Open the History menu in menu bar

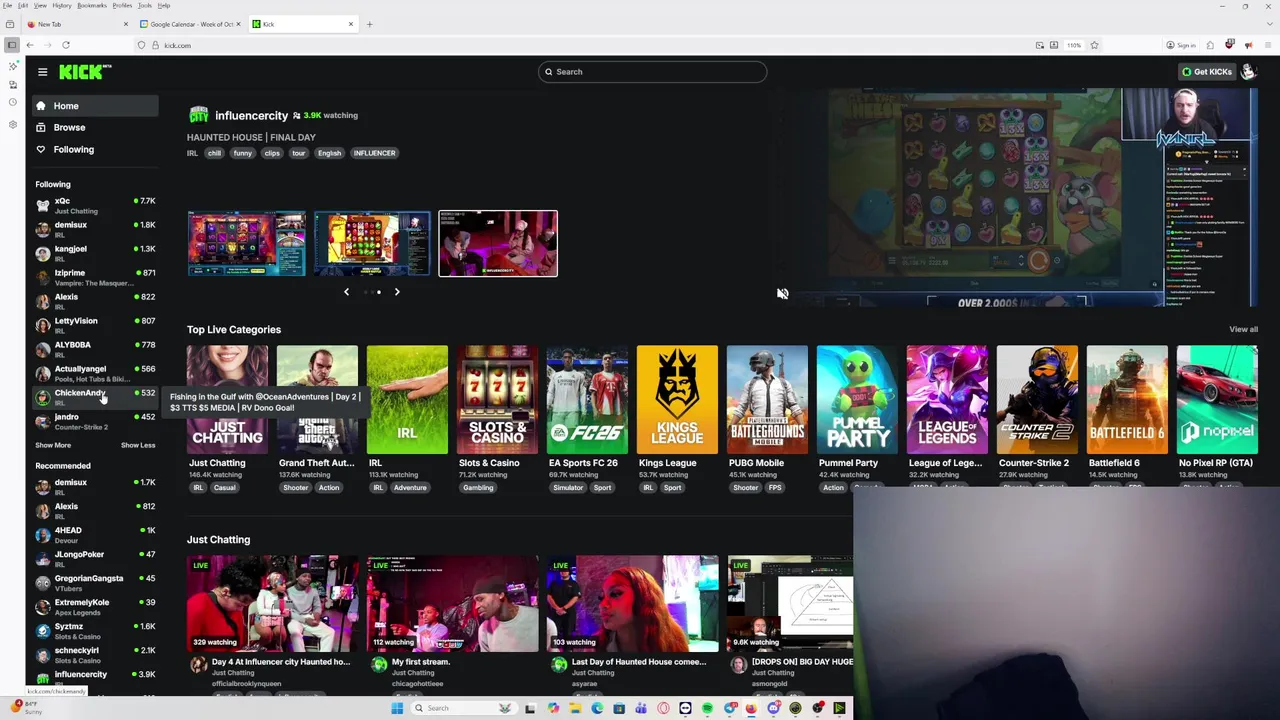tap(61, 5)
